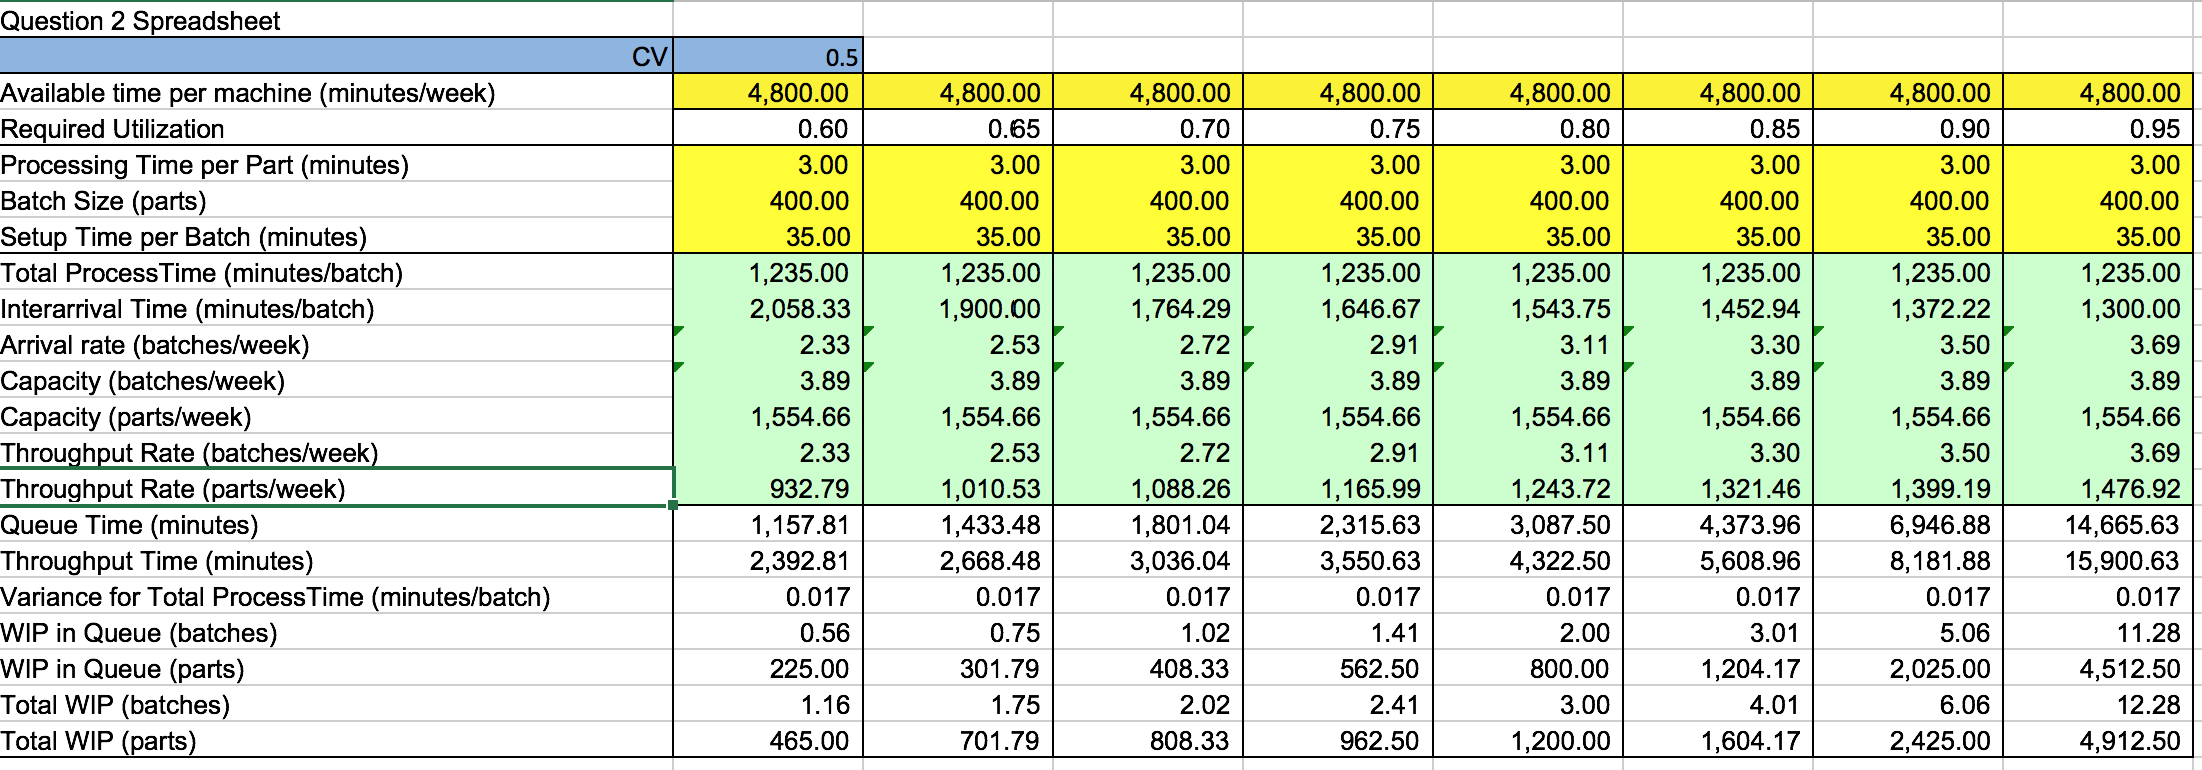
Task: Select WIP in Queue batches cell 11.28
Action: pyautogui.click(x=2098, y=632)
